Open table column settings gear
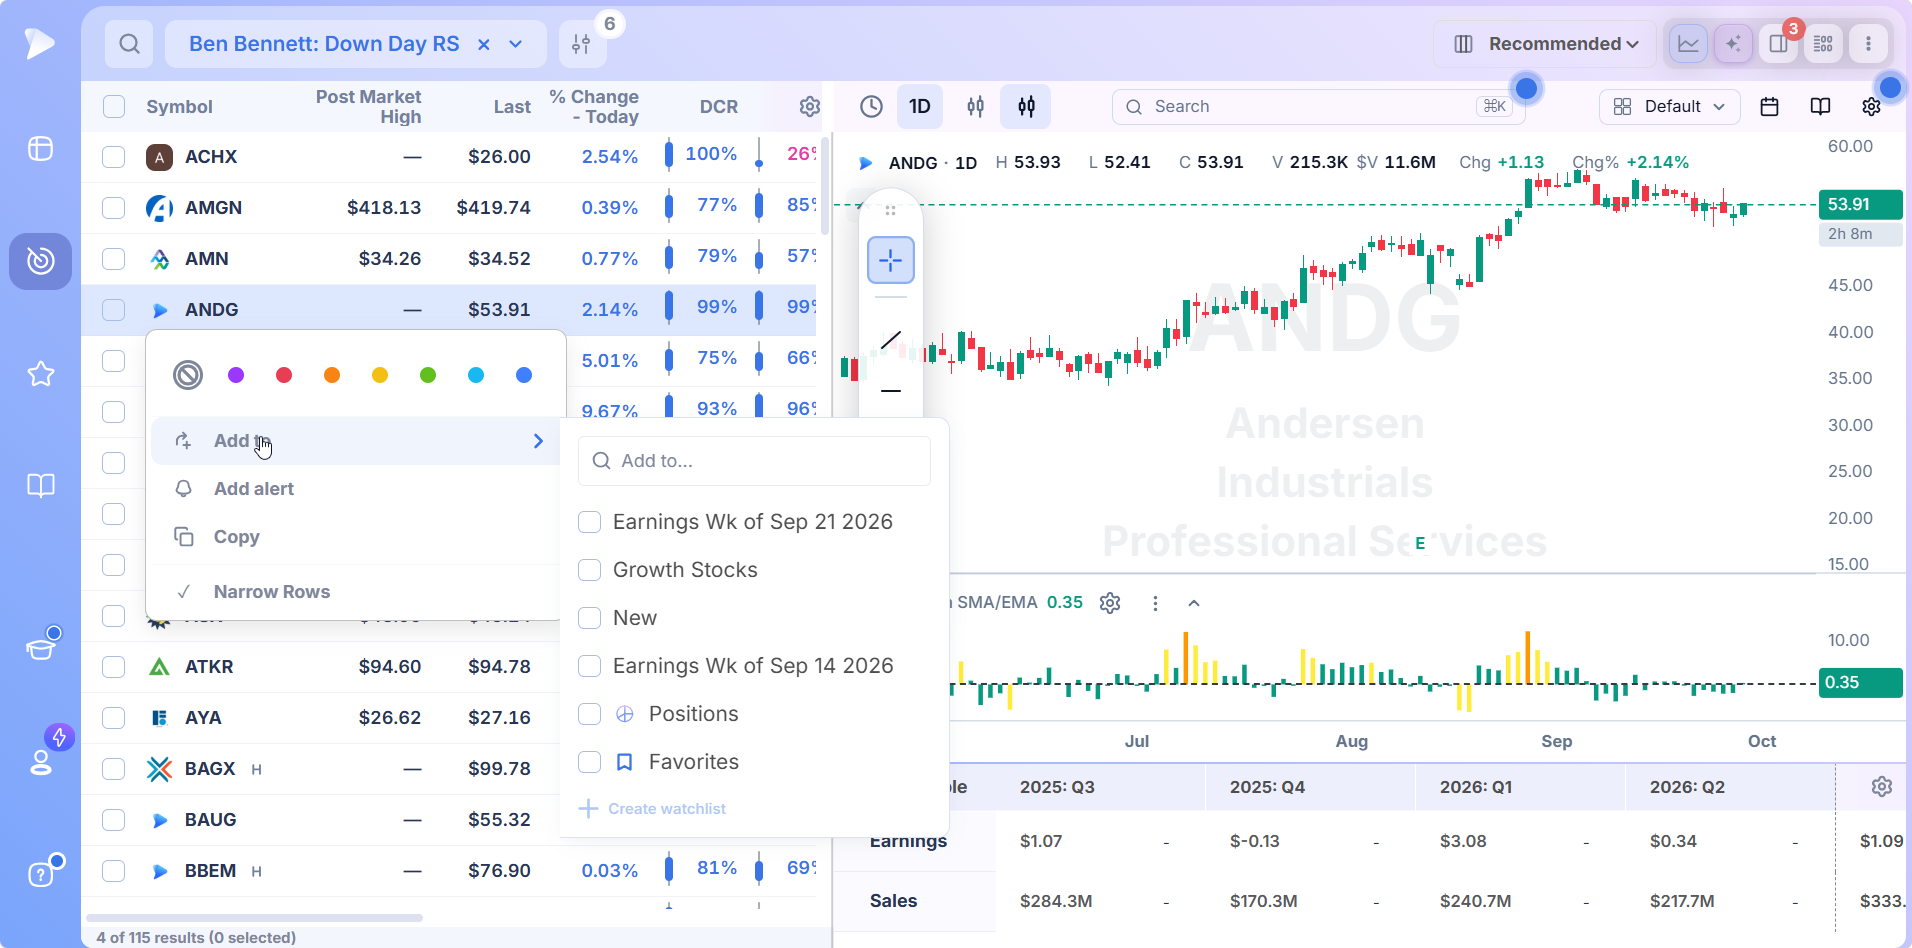This screenshot has width=1912, height=948. [810, 106]
